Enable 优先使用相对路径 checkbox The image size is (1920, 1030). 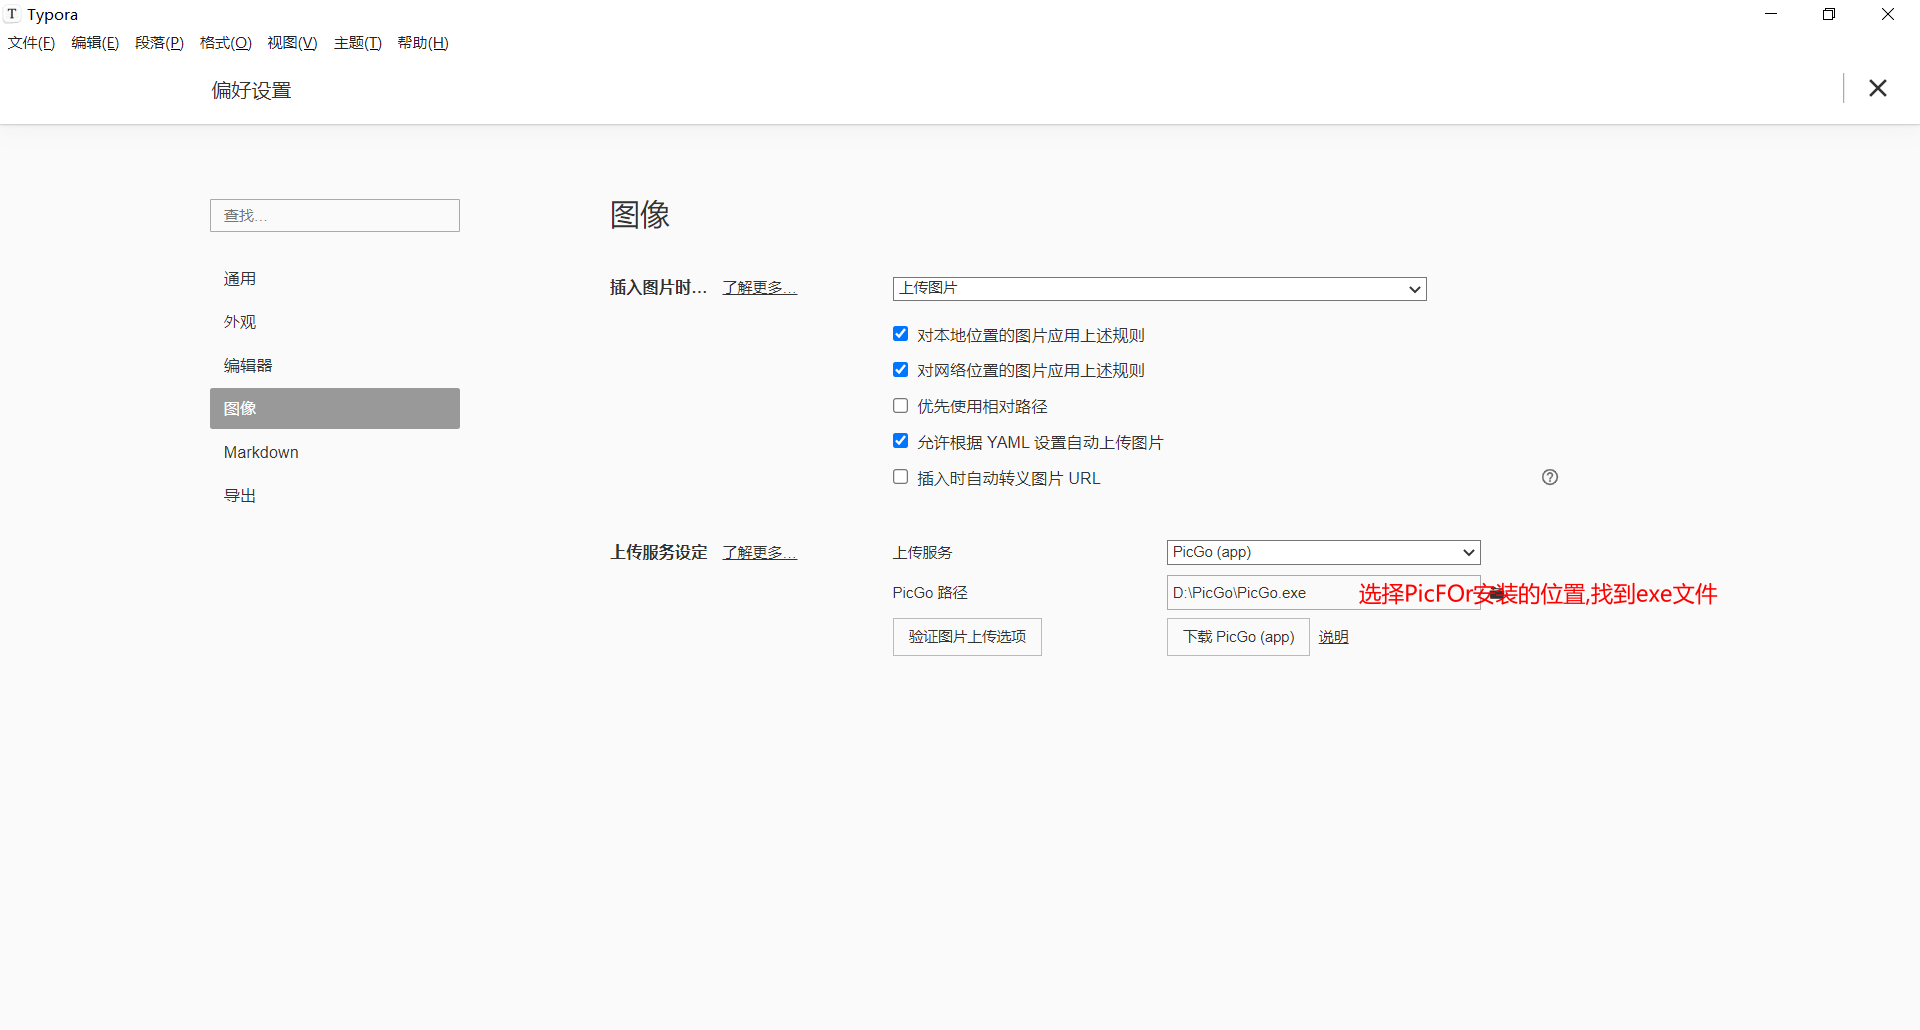click(x=900, y=405)
